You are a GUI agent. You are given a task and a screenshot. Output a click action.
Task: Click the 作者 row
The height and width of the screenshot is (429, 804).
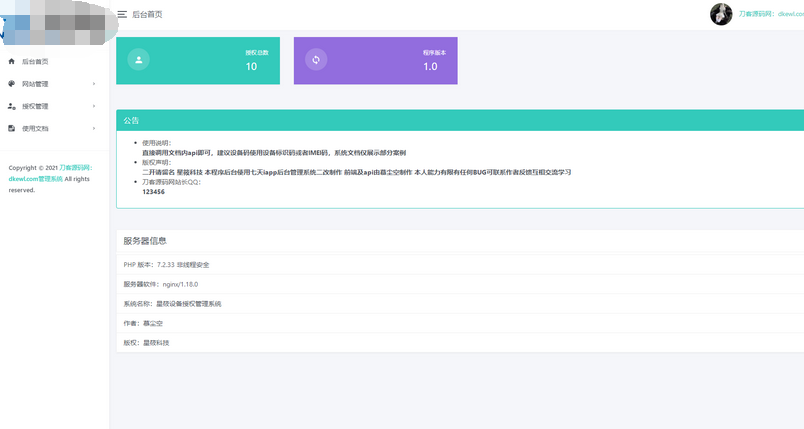(x=460, y=323)
